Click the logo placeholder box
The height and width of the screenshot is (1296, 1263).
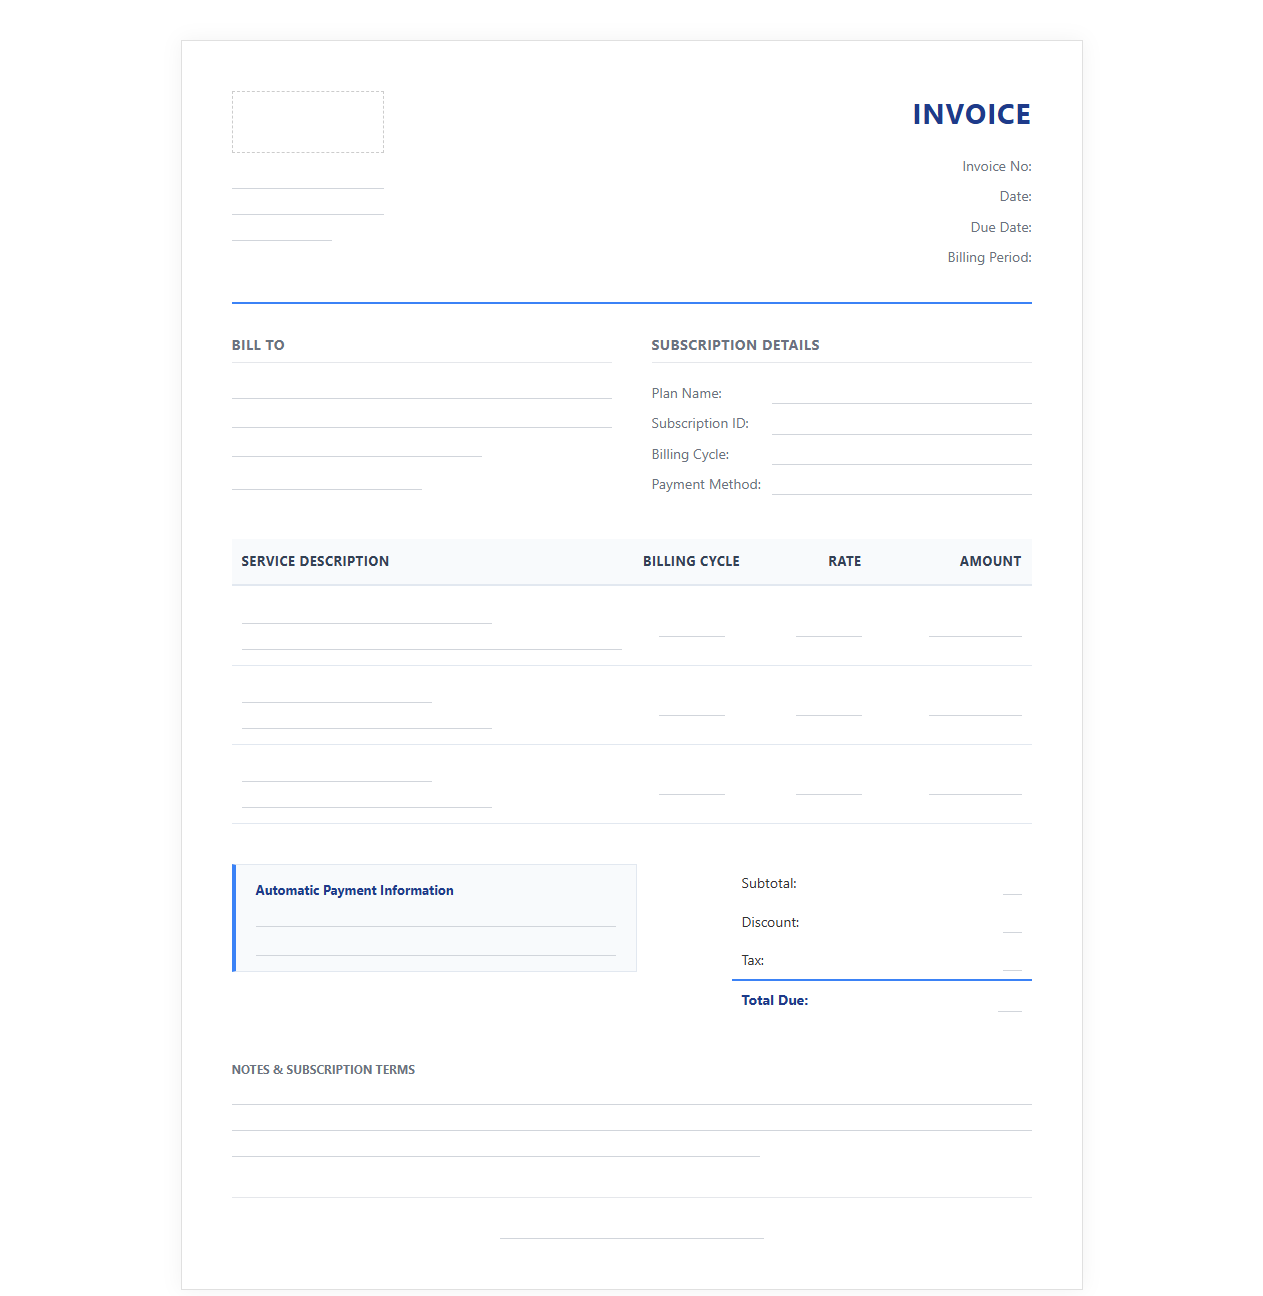(308, 122)
